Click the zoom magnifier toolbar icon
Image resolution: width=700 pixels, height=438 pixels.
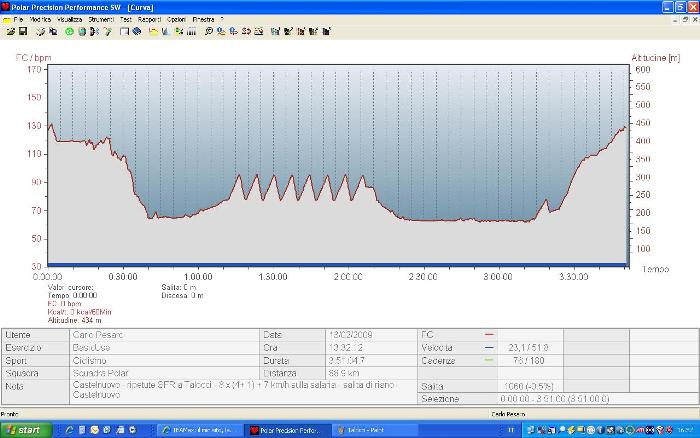tap(208, 31)
